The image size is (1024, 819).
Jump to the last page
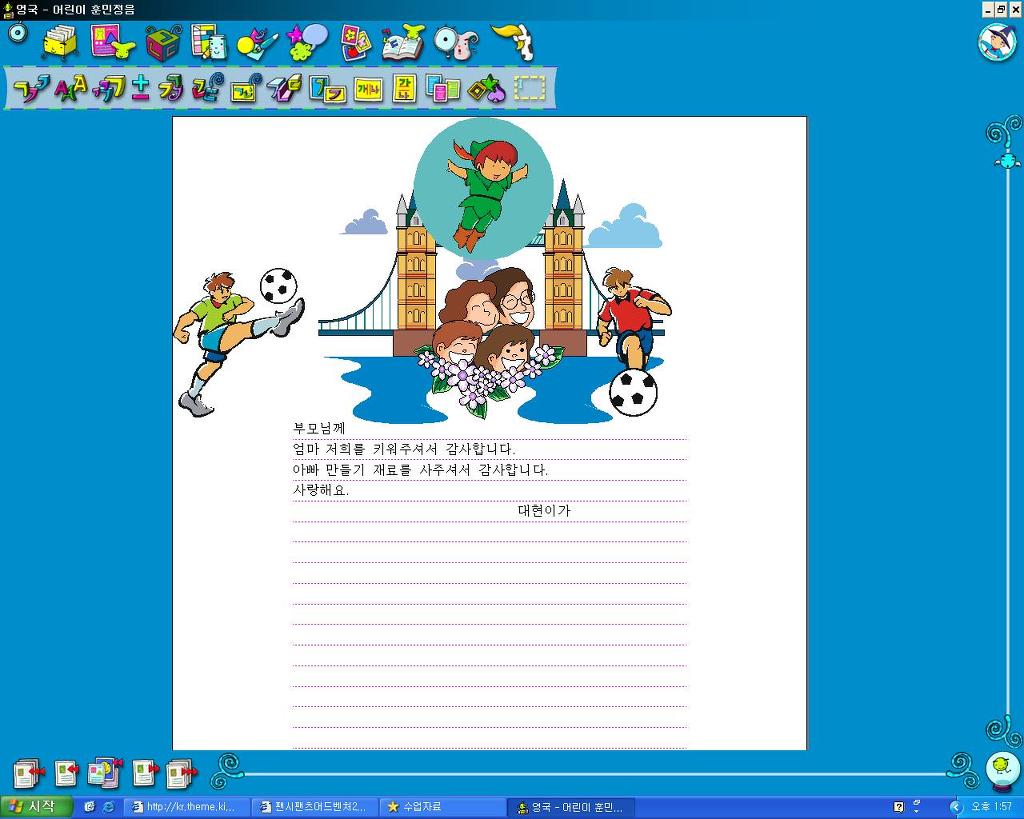click(182, 774)
